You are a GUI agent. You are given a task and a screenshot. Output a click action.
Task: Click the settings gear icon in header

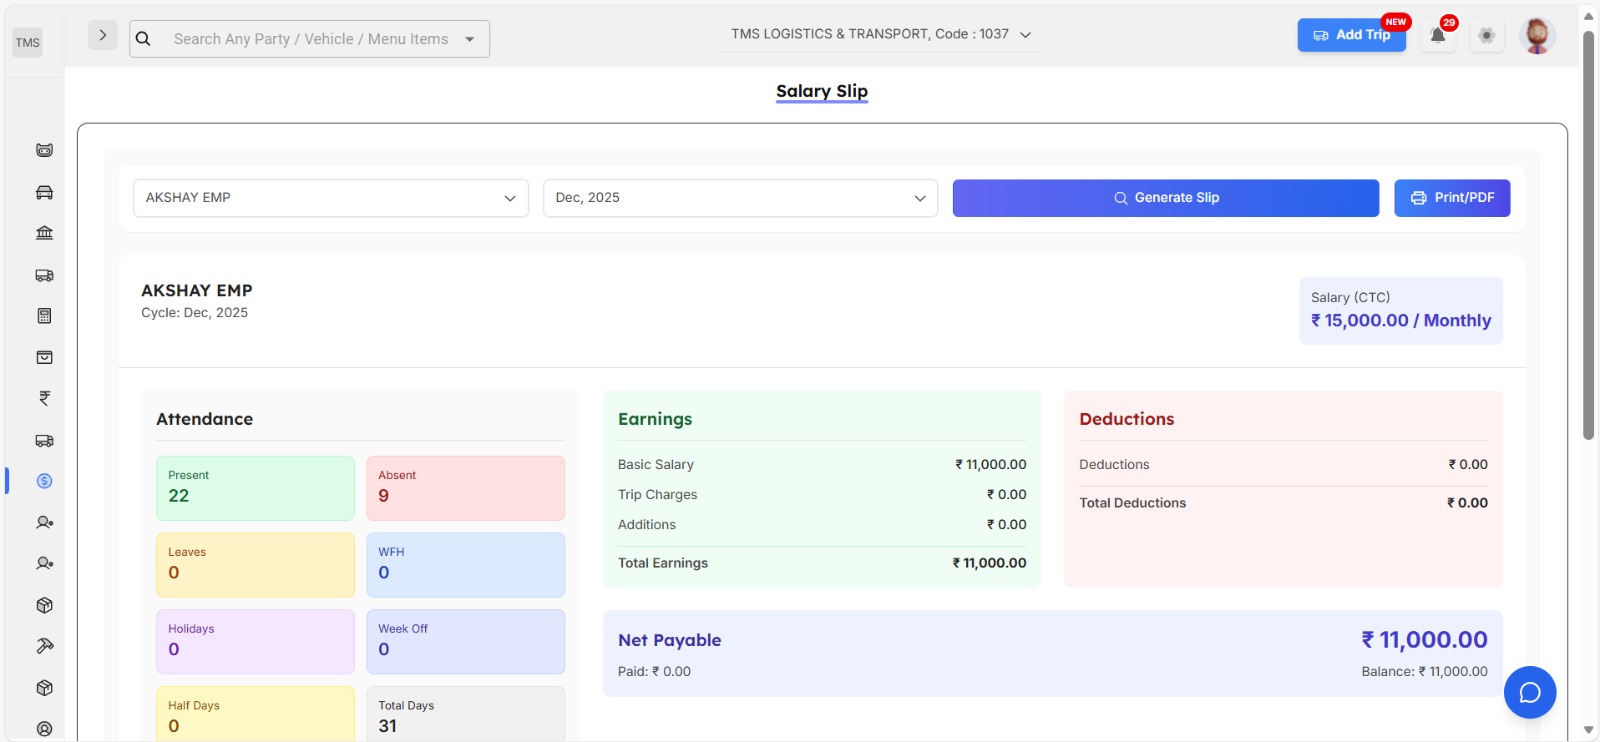pyautogui.click(x=1487, y=36)
